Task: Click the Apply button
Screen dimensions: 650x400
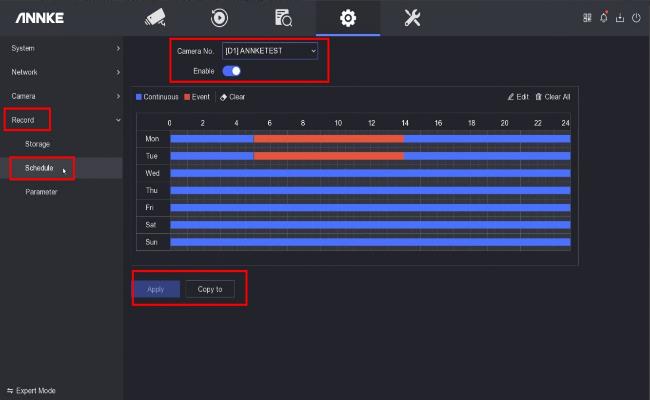Action: (156, 289)
